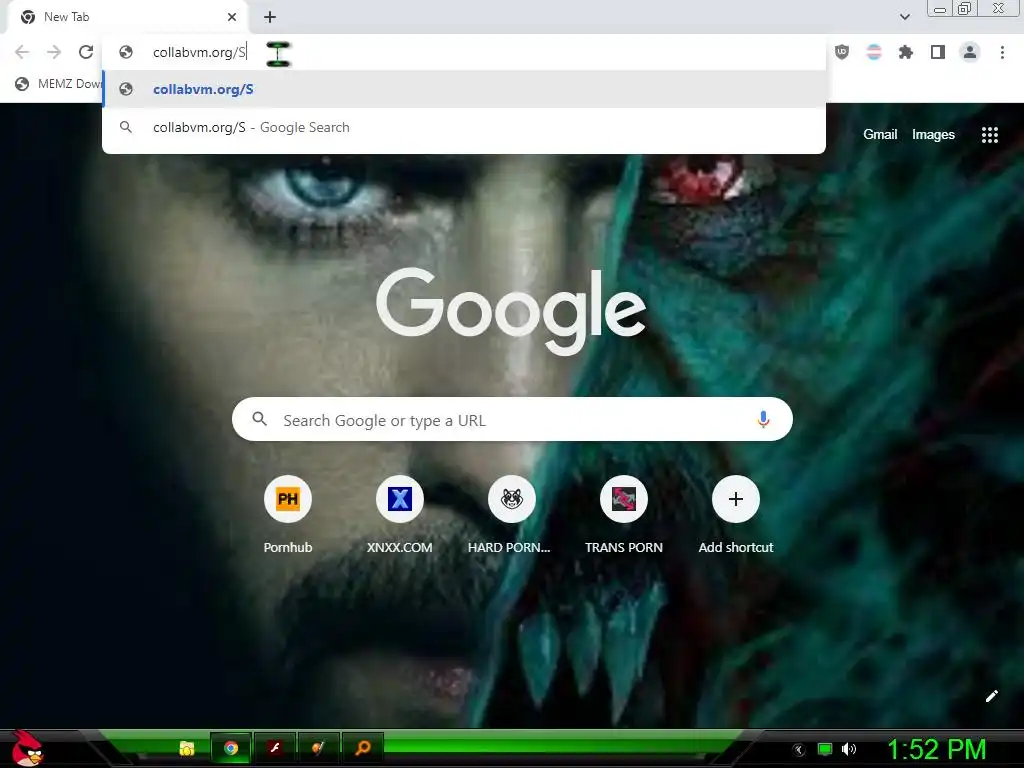The height and width of the screenshot is (768, 1024).
Task: Open the trans flag extension icon
Action: (874, 52)
